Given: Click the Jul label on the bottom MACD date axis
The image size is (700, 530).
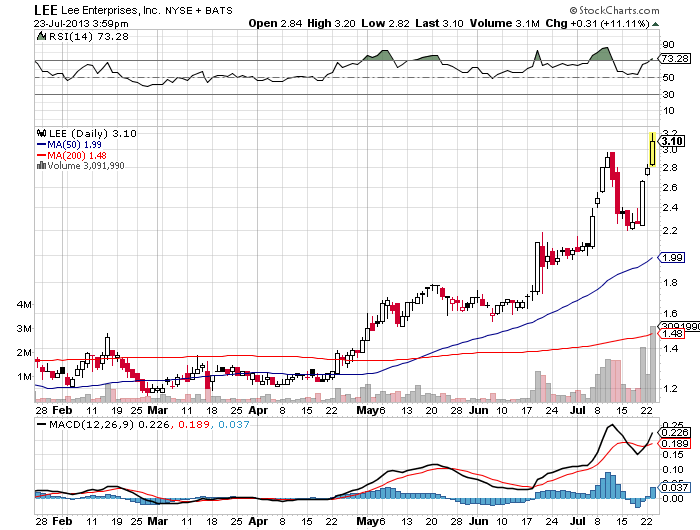Looking at the screenshot, I should [578, 522].
